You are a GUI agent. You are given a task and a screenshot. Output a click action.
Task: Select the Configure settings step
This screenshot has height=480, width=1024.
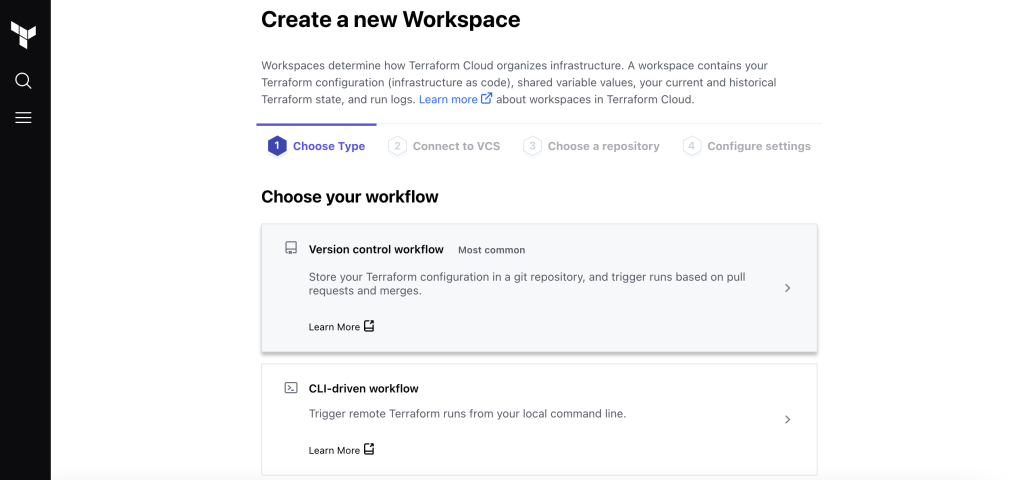point(746,146)
